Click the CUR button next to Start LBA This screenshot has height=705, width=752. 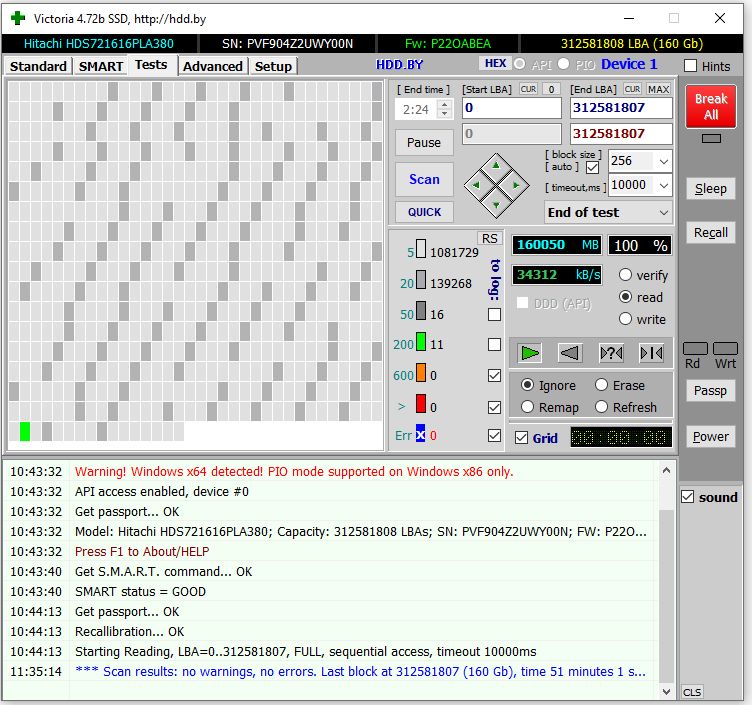coord(528,89)
